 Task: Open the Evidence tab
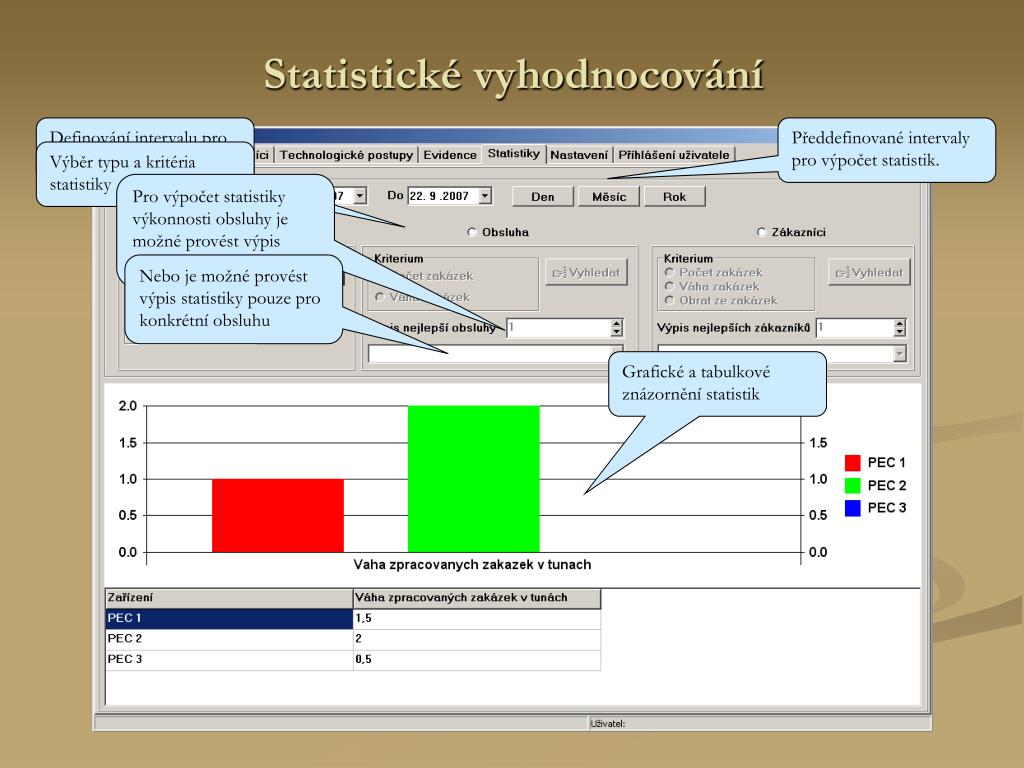coord(450,155)
